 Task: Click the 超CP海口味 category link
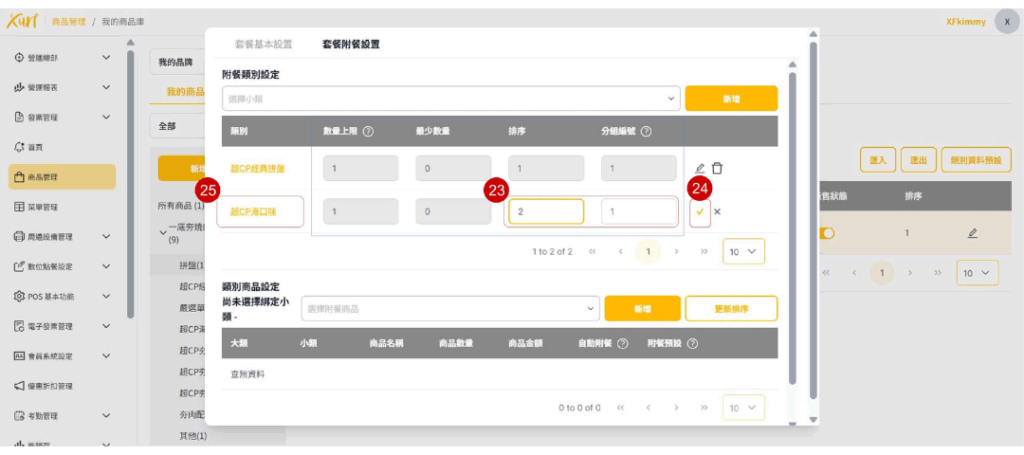(257, 211)
